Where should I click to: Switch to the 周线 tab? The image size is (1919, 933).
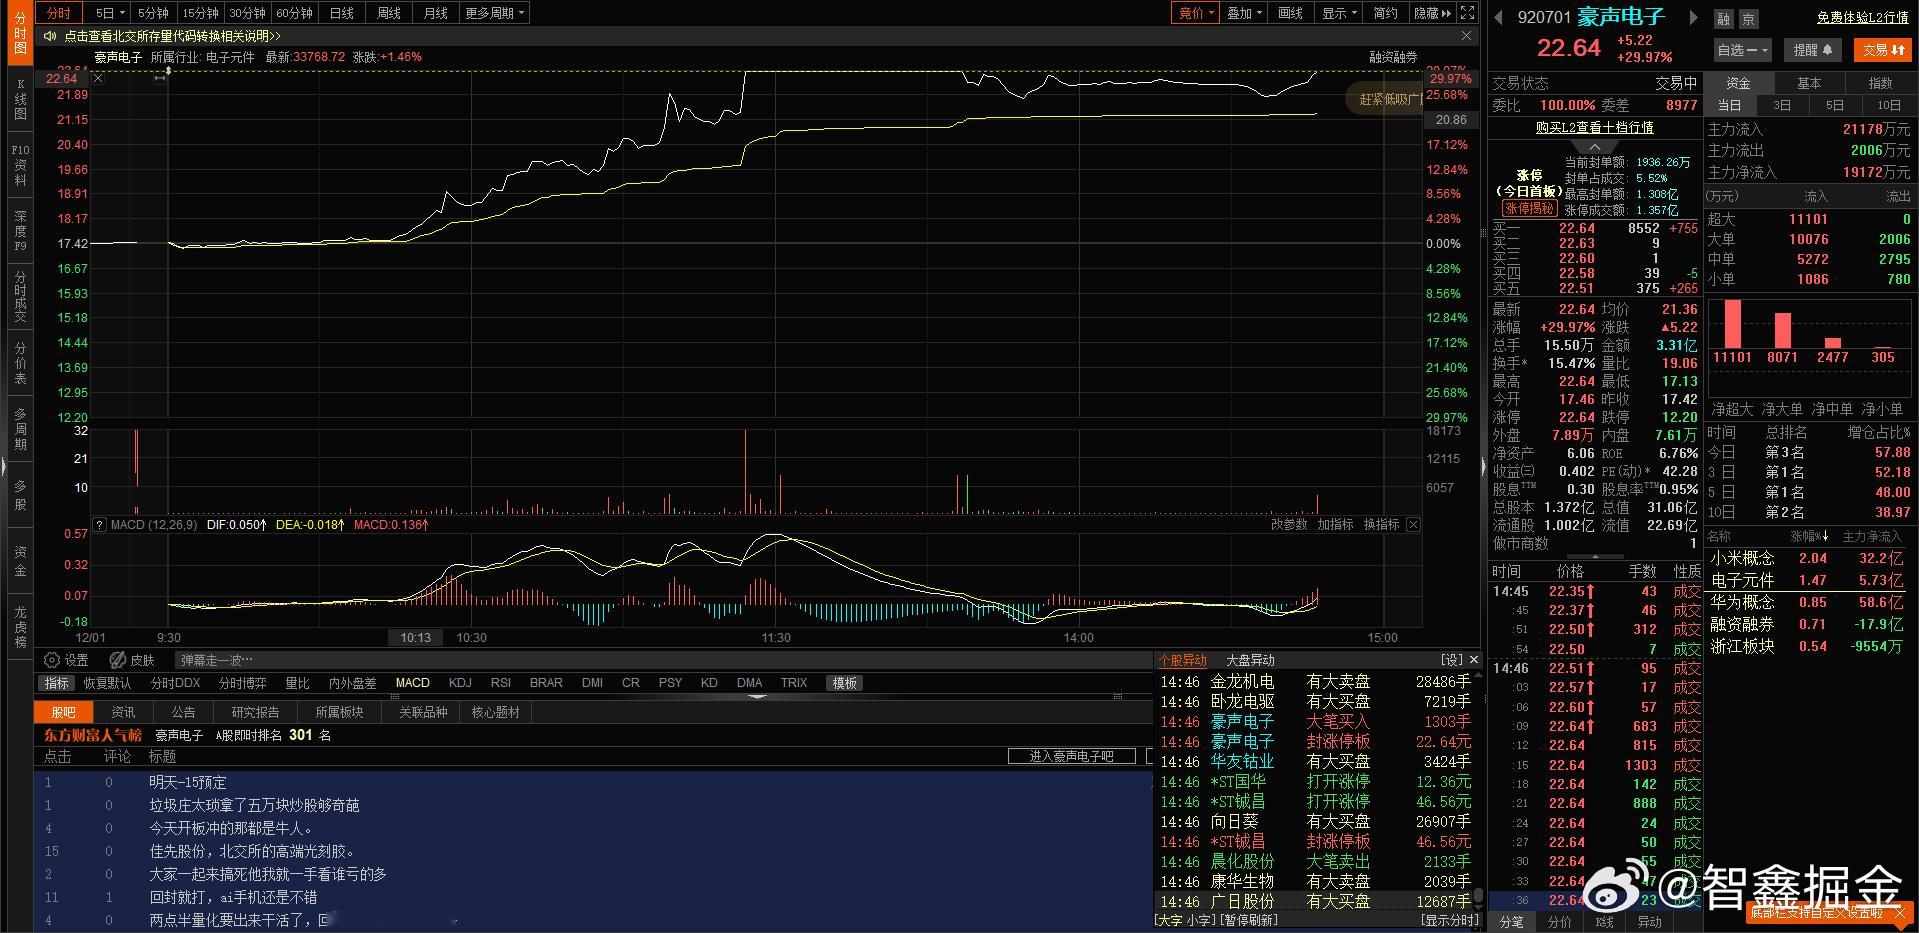[x=388, y=13]
